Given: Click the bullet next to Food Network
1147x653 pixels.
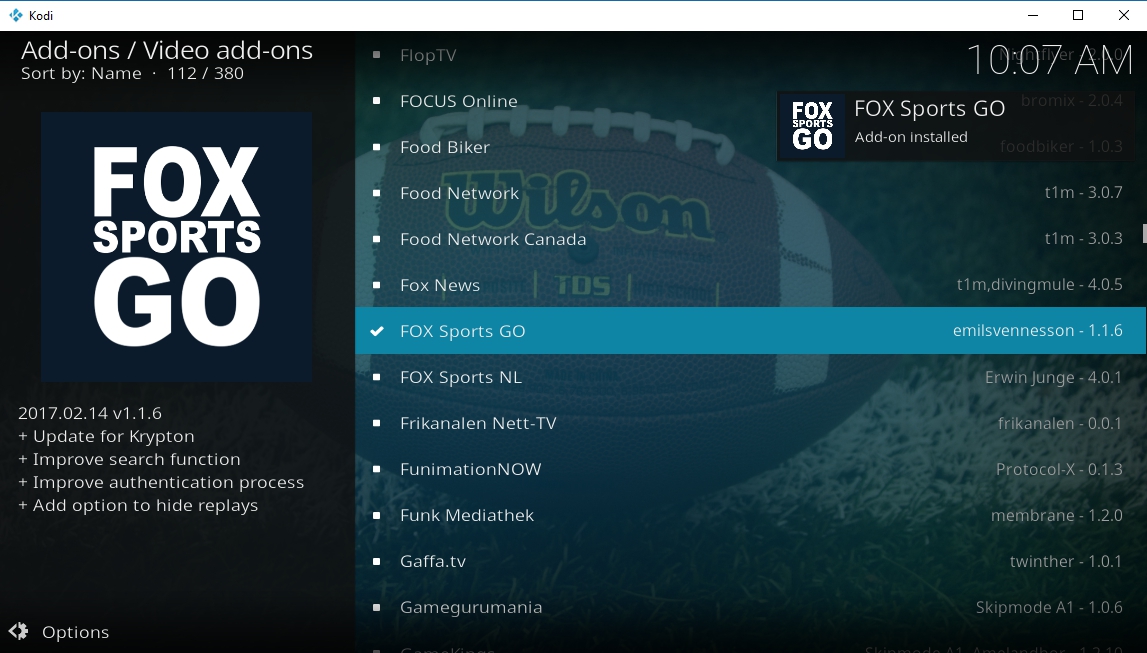Looking at the screenshot, I should pos(377,193).
